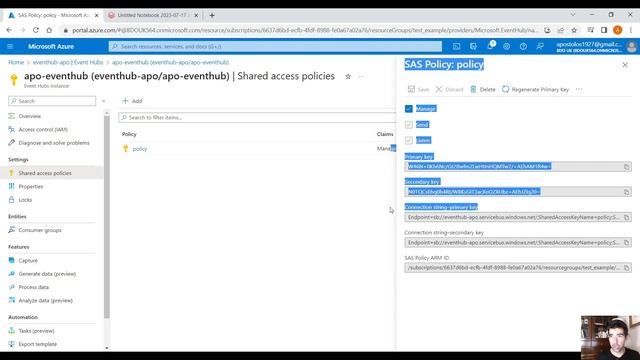Open the notifications bell

pos(490,47)
